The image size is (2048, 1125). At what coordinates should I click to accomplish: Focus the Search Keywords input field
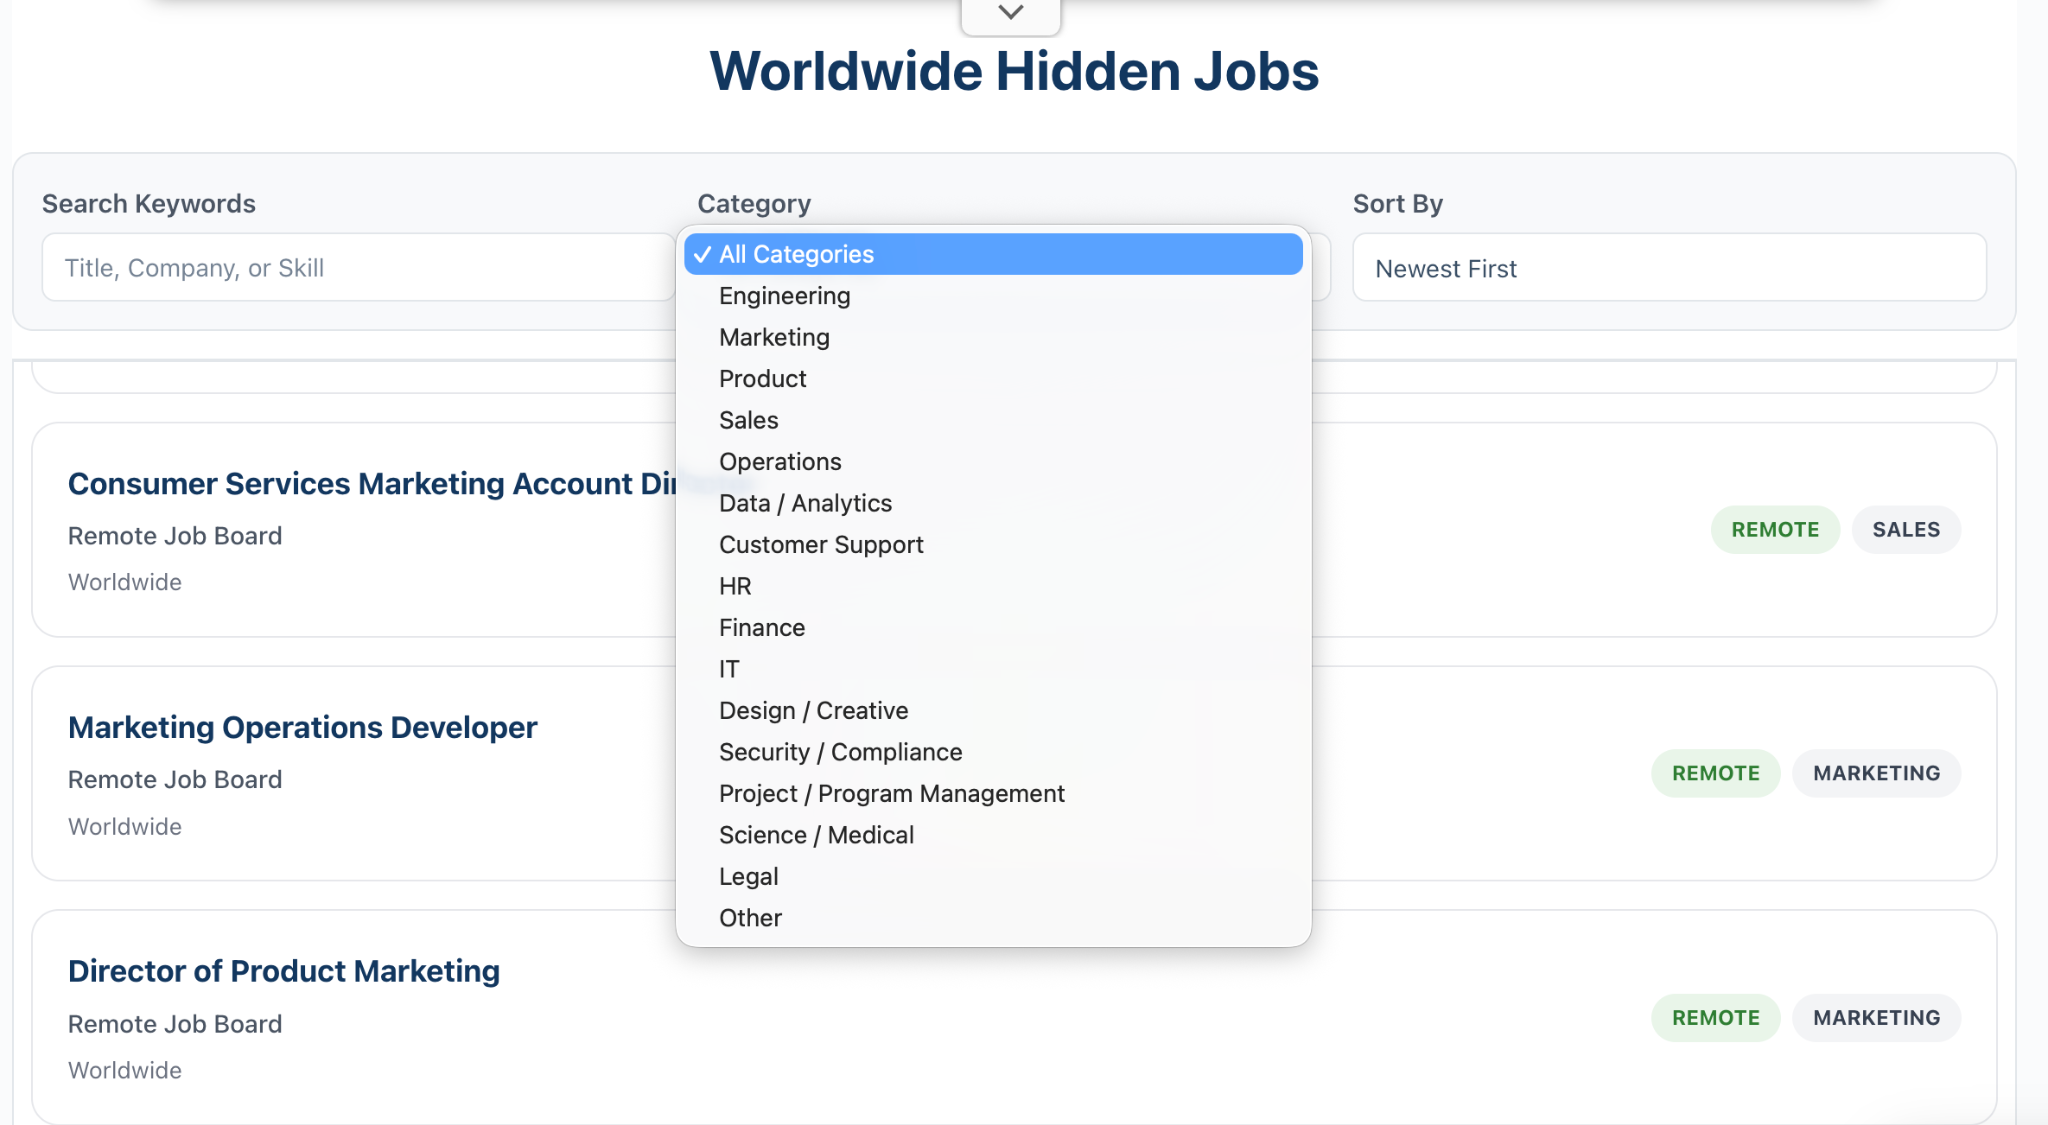click(358, 268)
